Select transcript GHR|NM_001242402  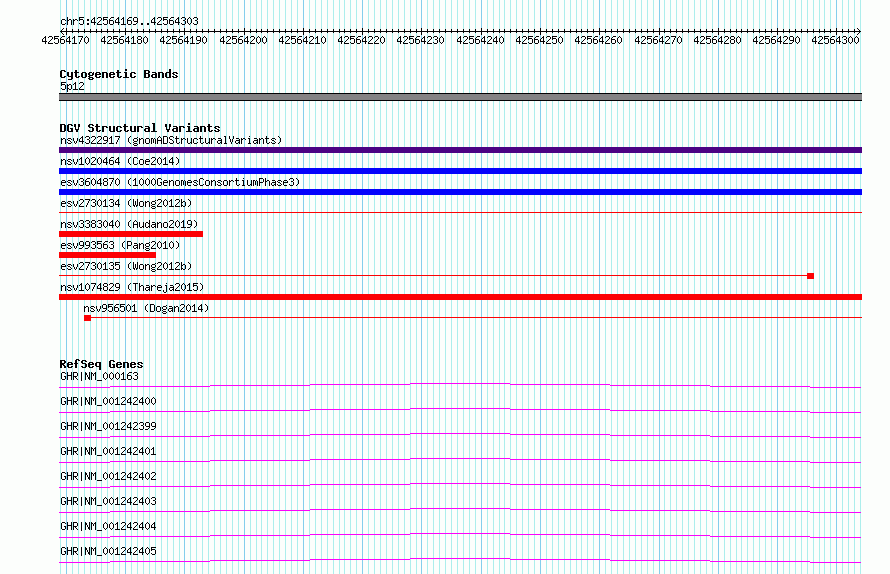pyautogui.click(x=108, y=476)
